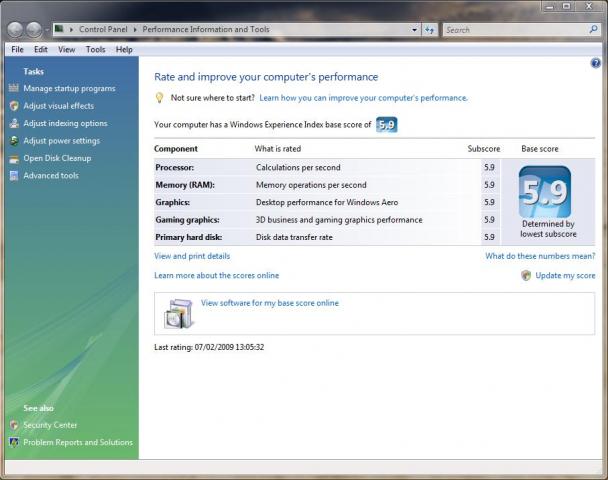Close the Performance Information window
Viewport: 608px width, 480px height.
coord(589,5)
